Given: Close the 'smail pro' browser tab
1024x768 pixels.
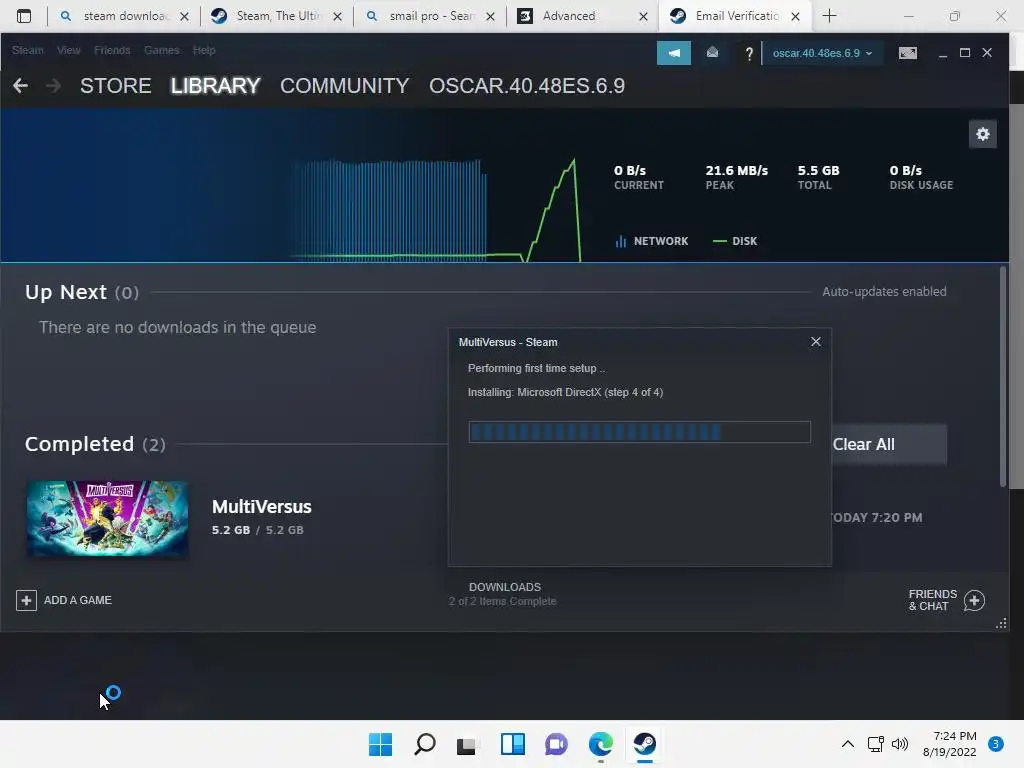Looking at the screenshot, I should pos(490,16).
